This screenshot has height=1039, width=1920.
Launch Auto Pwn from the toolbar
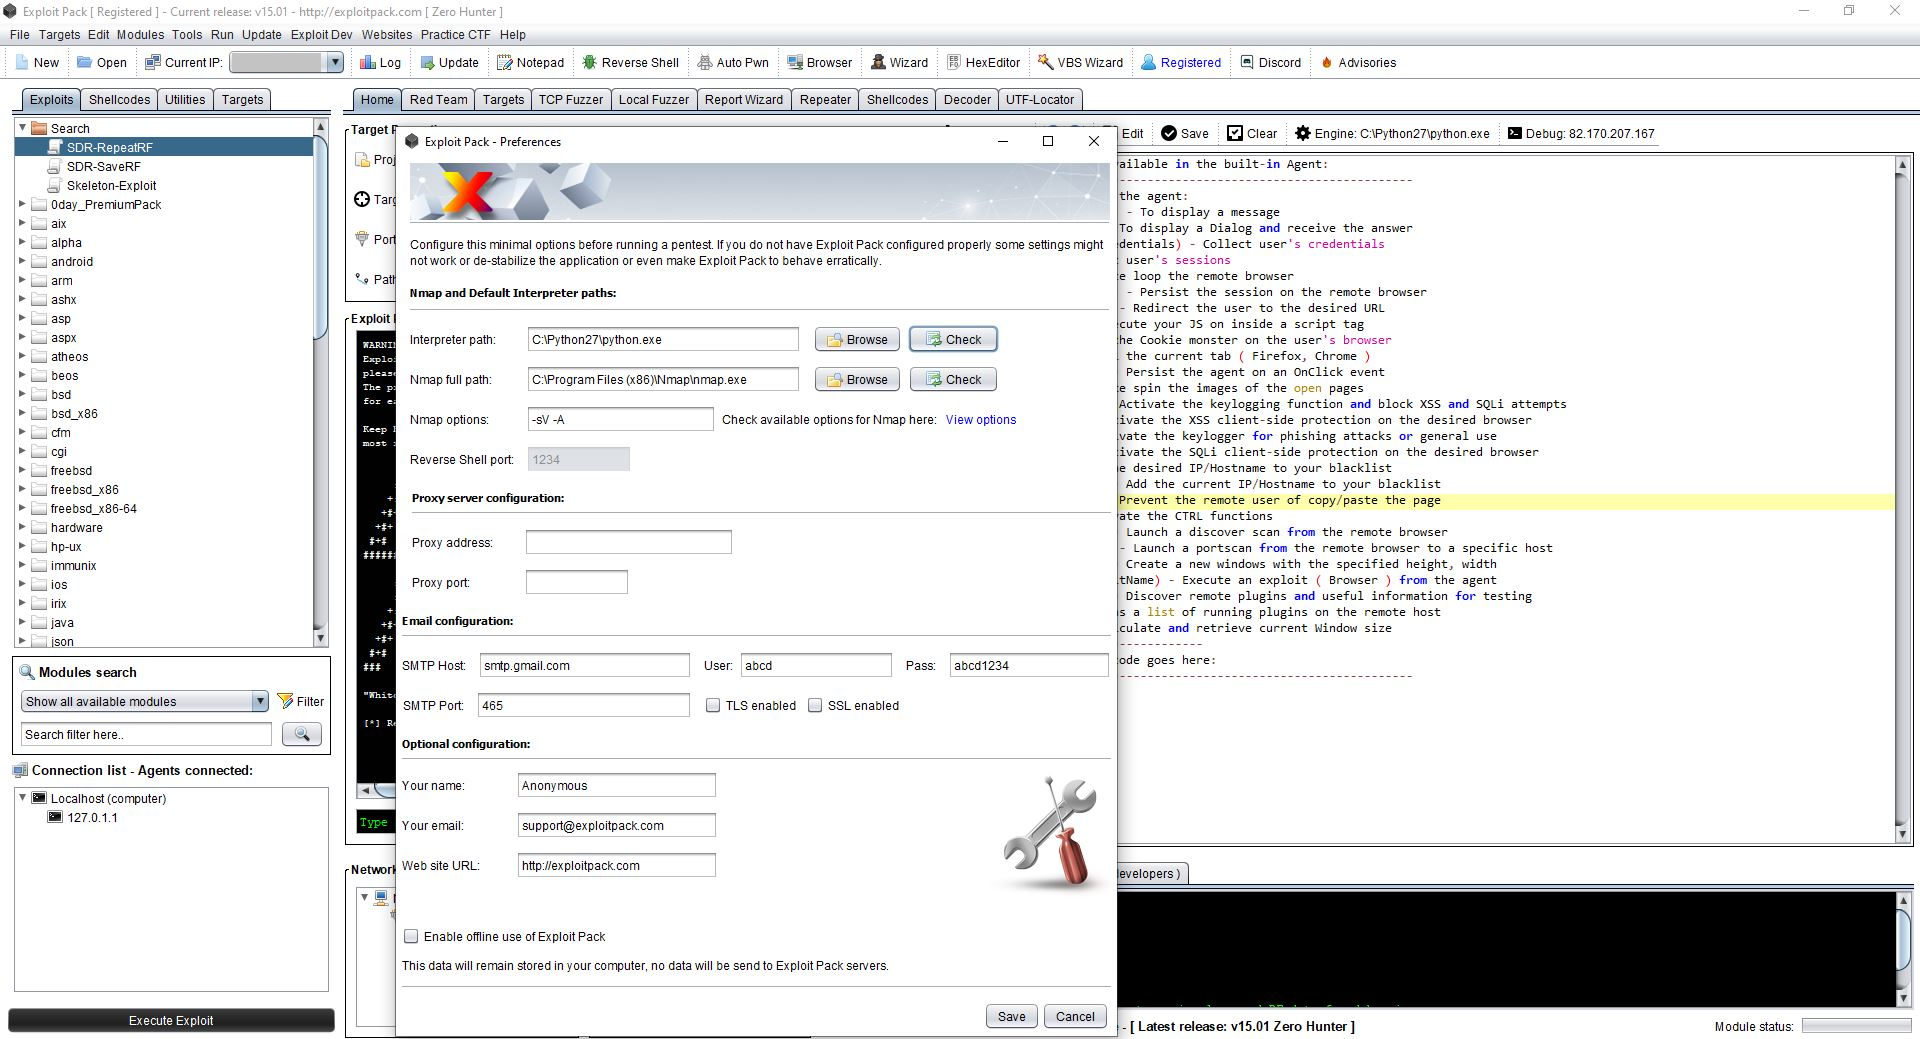point(733,62)
